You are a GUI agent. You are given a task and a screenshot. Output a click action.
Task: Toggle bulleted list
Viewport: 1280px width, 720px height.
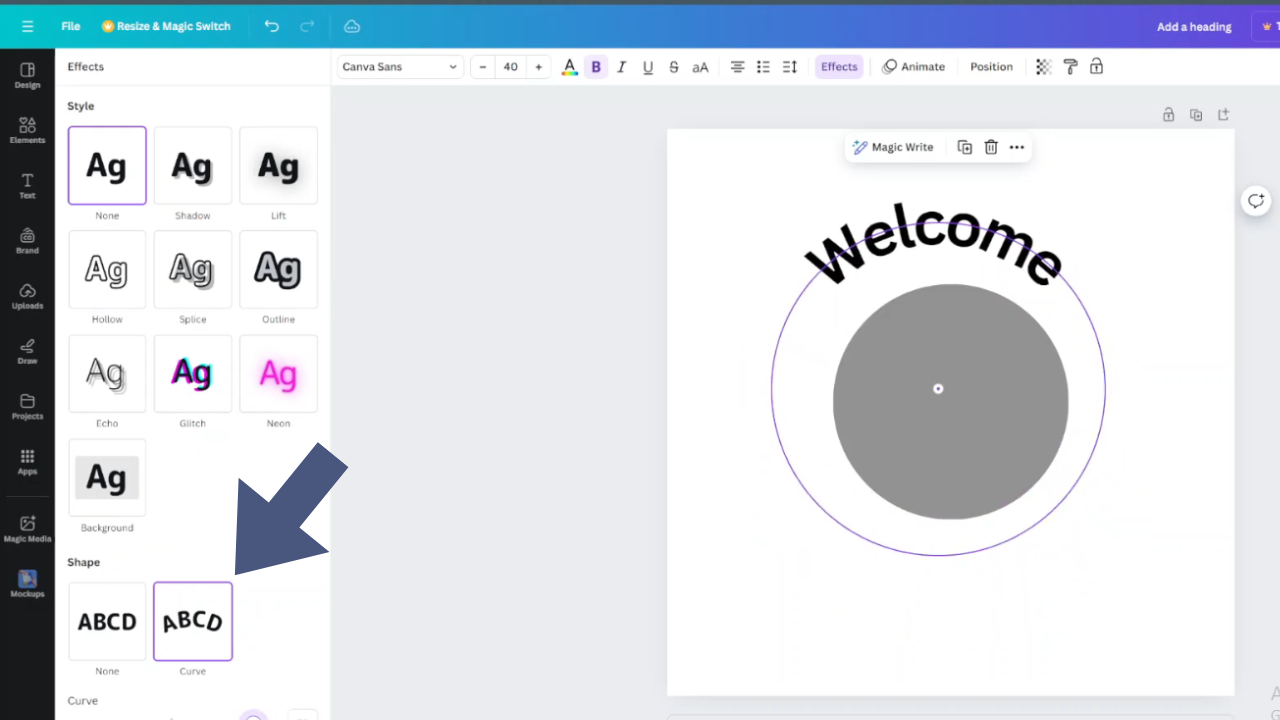pos(763,67)
